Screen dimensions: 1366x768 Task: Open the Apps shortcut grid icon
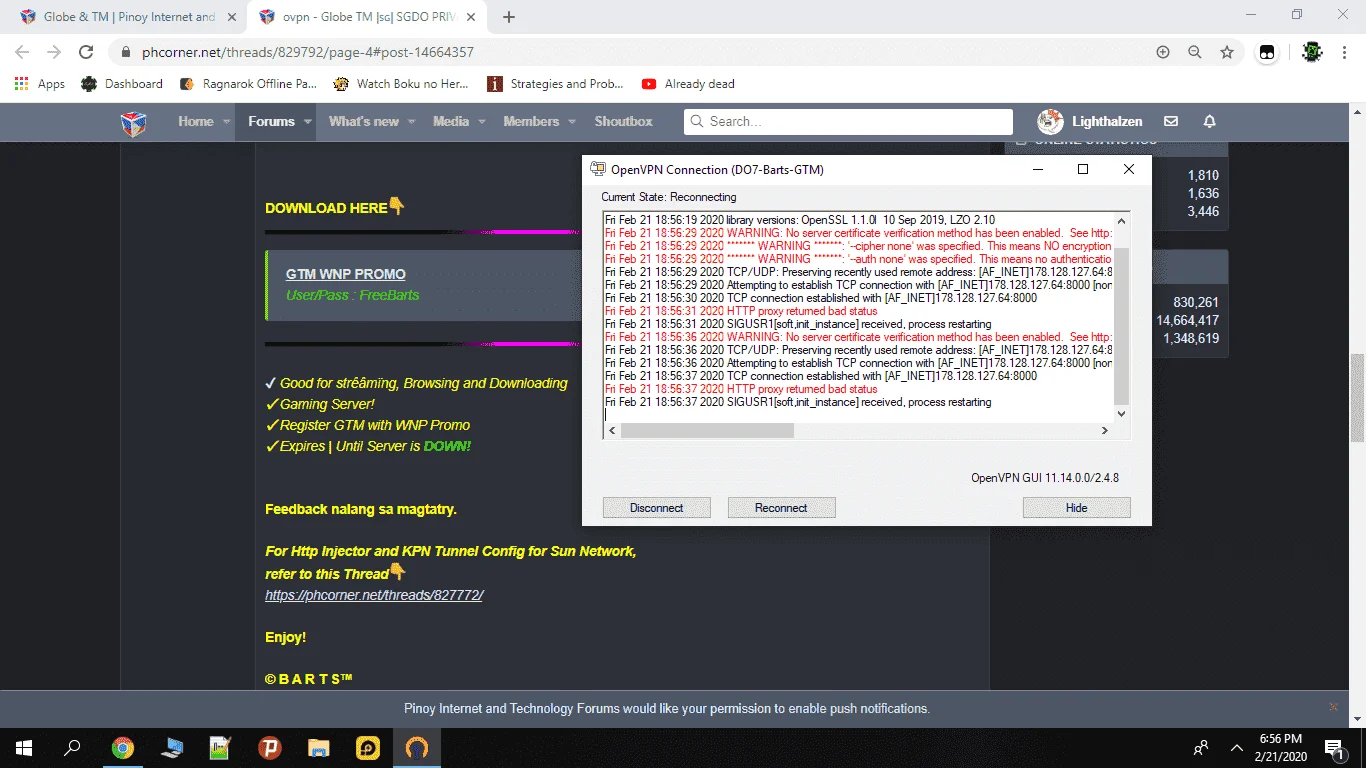coord(22,84)
